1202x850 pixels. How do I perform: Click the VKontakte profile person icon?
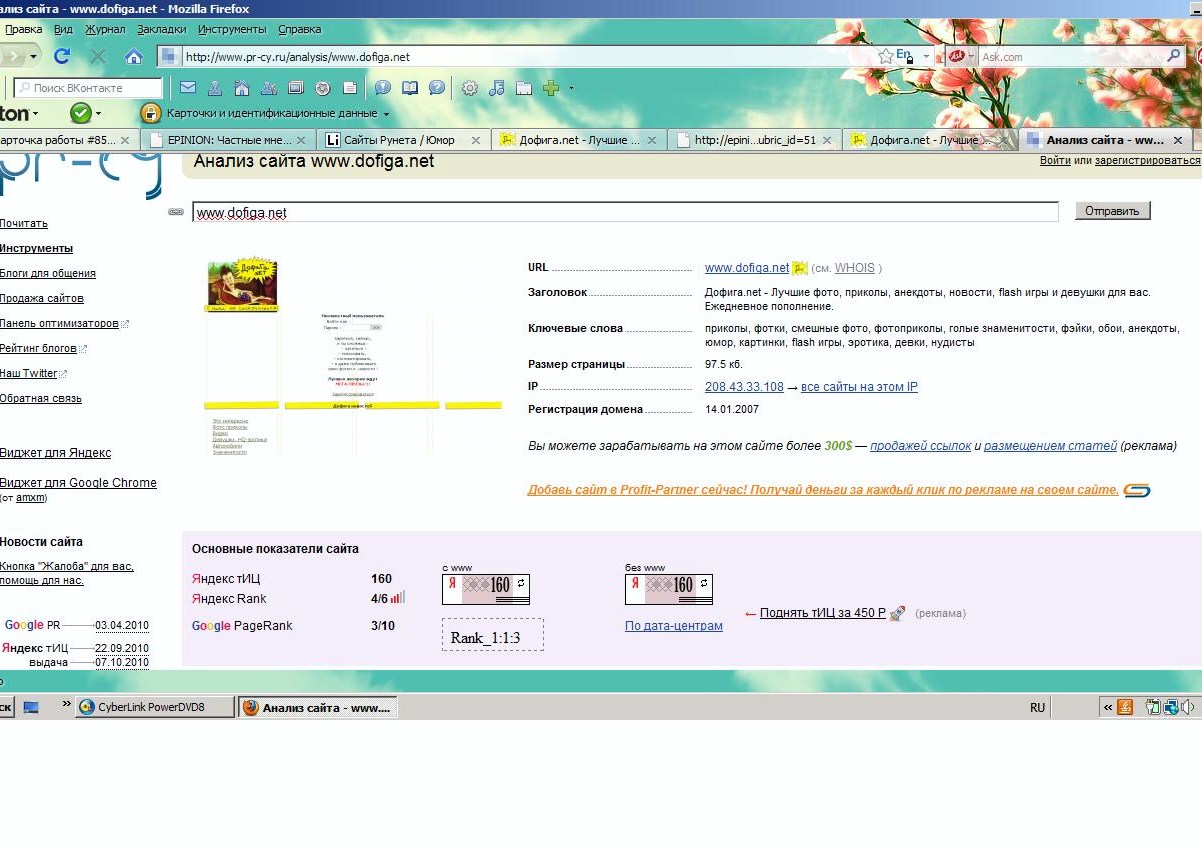[x=215, y=88]
